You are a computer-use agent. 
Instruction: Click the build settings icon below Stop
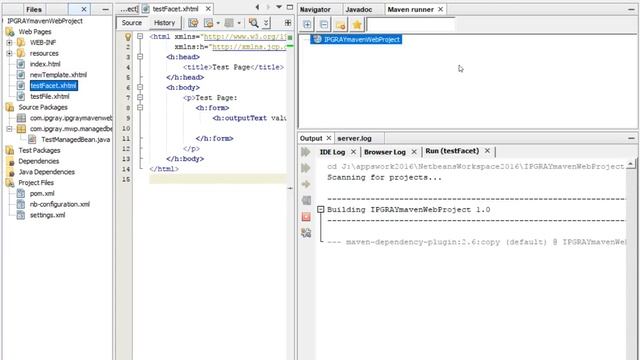(x=306, y=233)
